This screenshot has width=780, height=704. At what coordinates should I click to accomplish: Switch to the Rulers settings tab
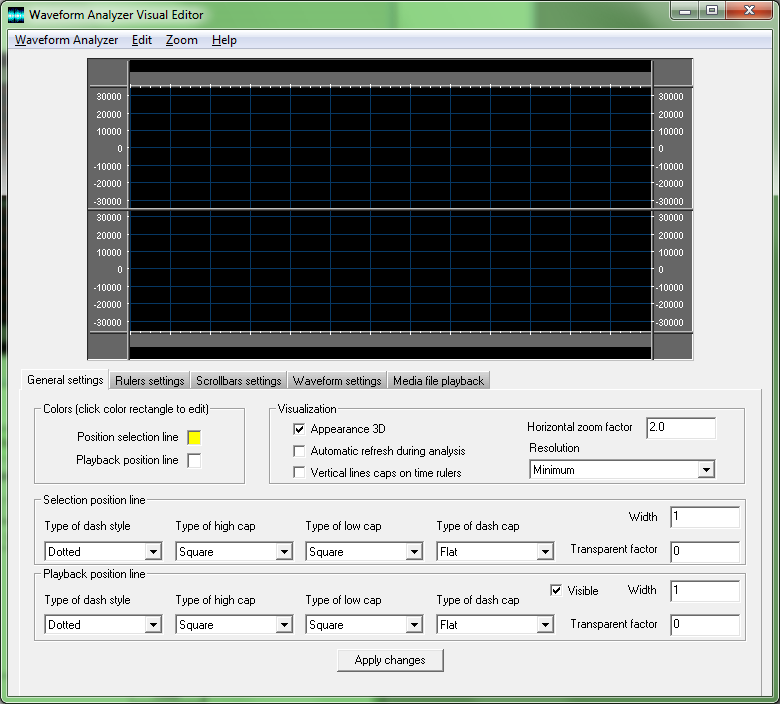click(x=149, y=381)
